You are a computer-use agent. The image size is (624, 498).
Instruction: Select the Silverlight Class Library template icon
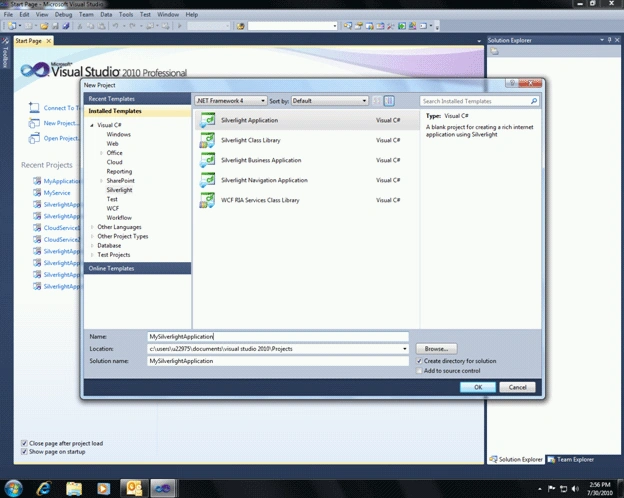207,140
